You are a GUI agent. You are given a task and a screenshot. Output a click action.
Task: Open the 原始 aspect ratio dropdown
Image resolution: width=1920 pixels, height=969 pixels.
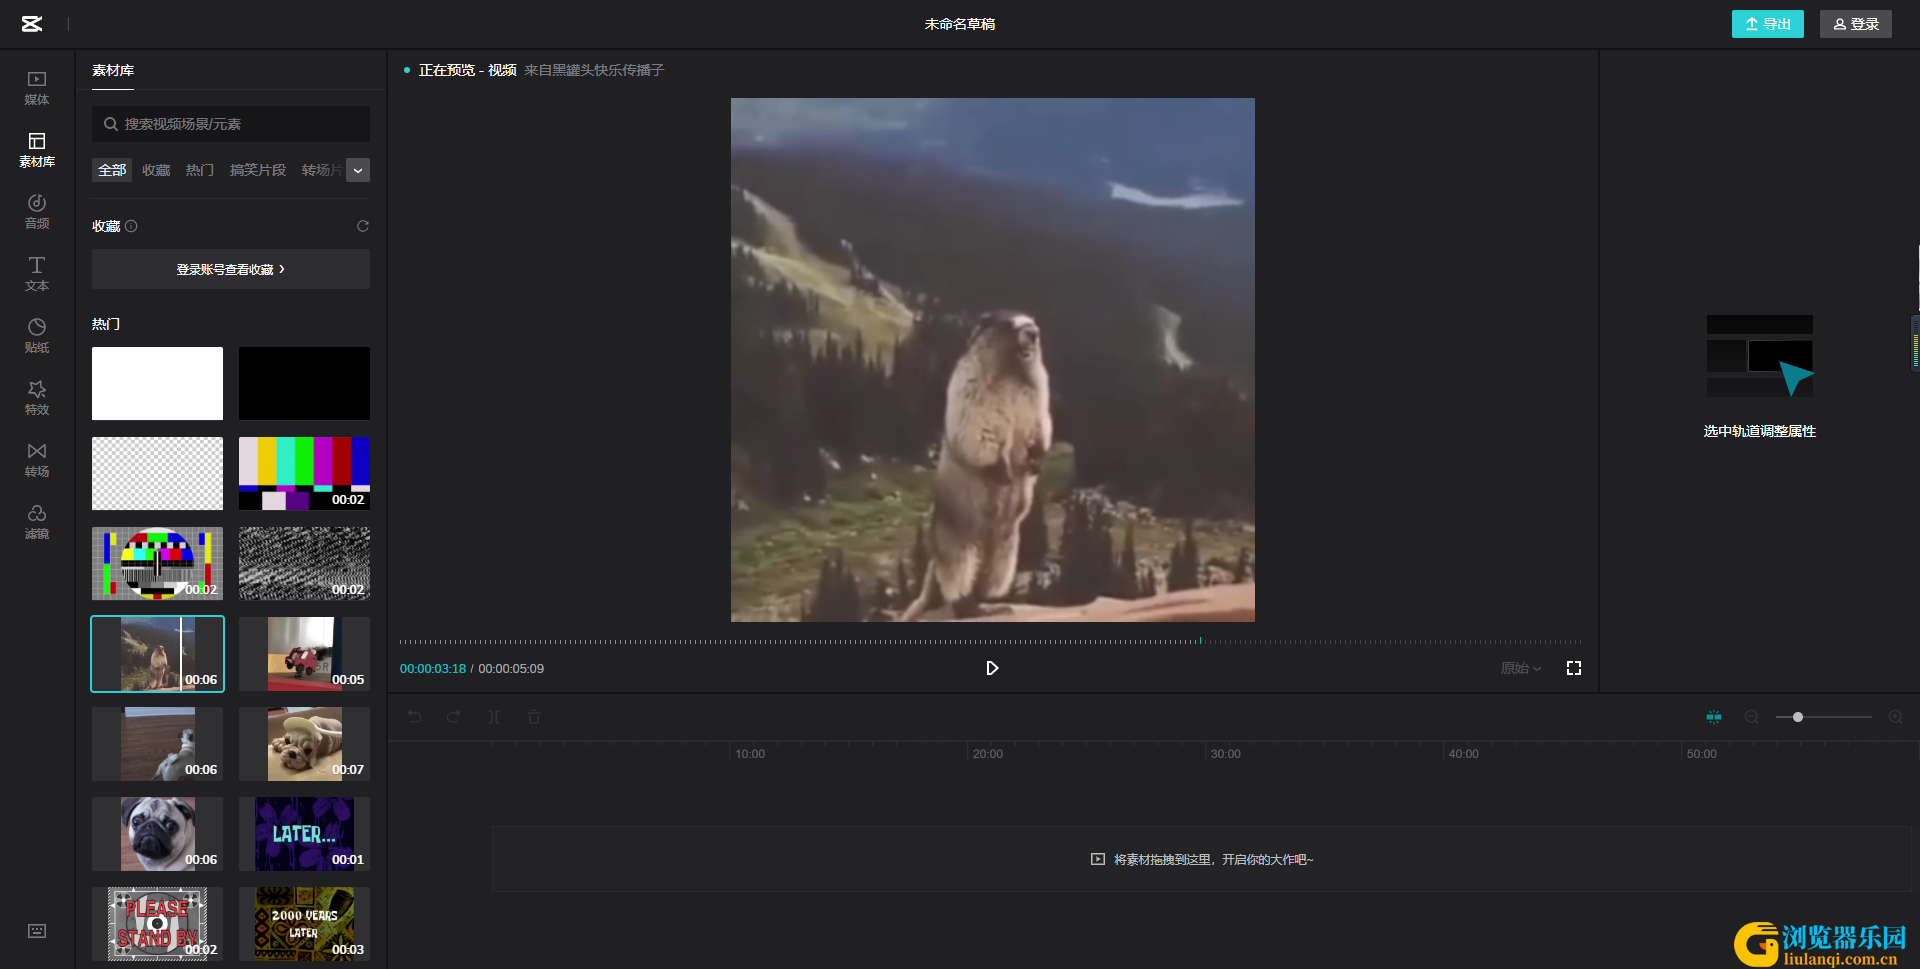coord(1521,668)
